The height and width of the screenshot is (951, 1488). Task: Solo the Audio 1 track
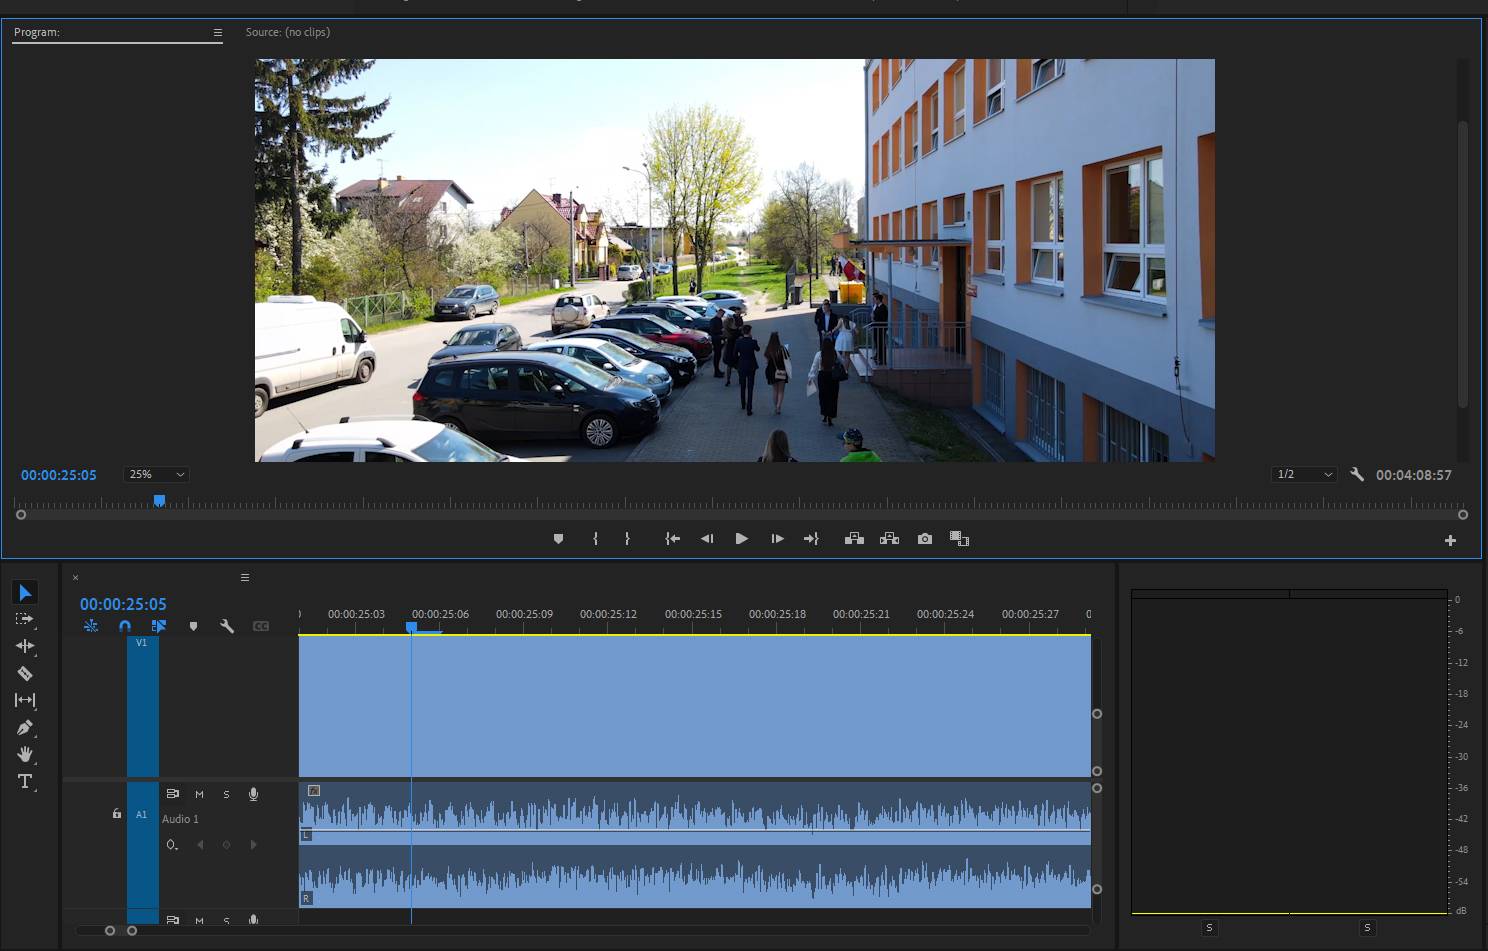point(226,794)
